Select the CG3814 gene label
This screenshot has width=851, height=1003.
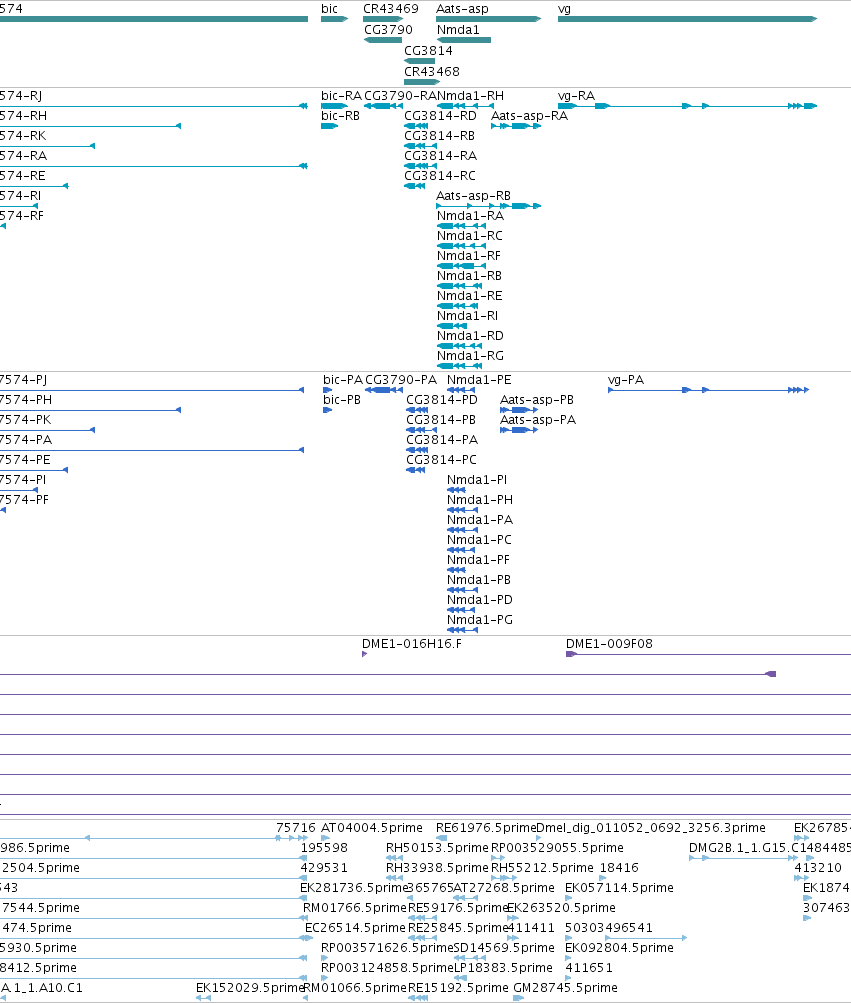point(429,51)
